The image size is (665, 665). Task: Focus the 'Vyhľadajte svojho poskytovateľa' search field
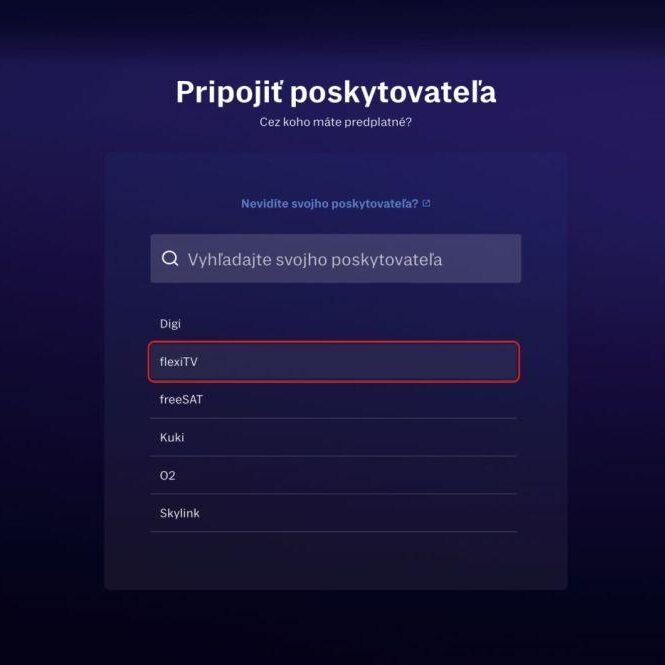[x=335, y=259]
